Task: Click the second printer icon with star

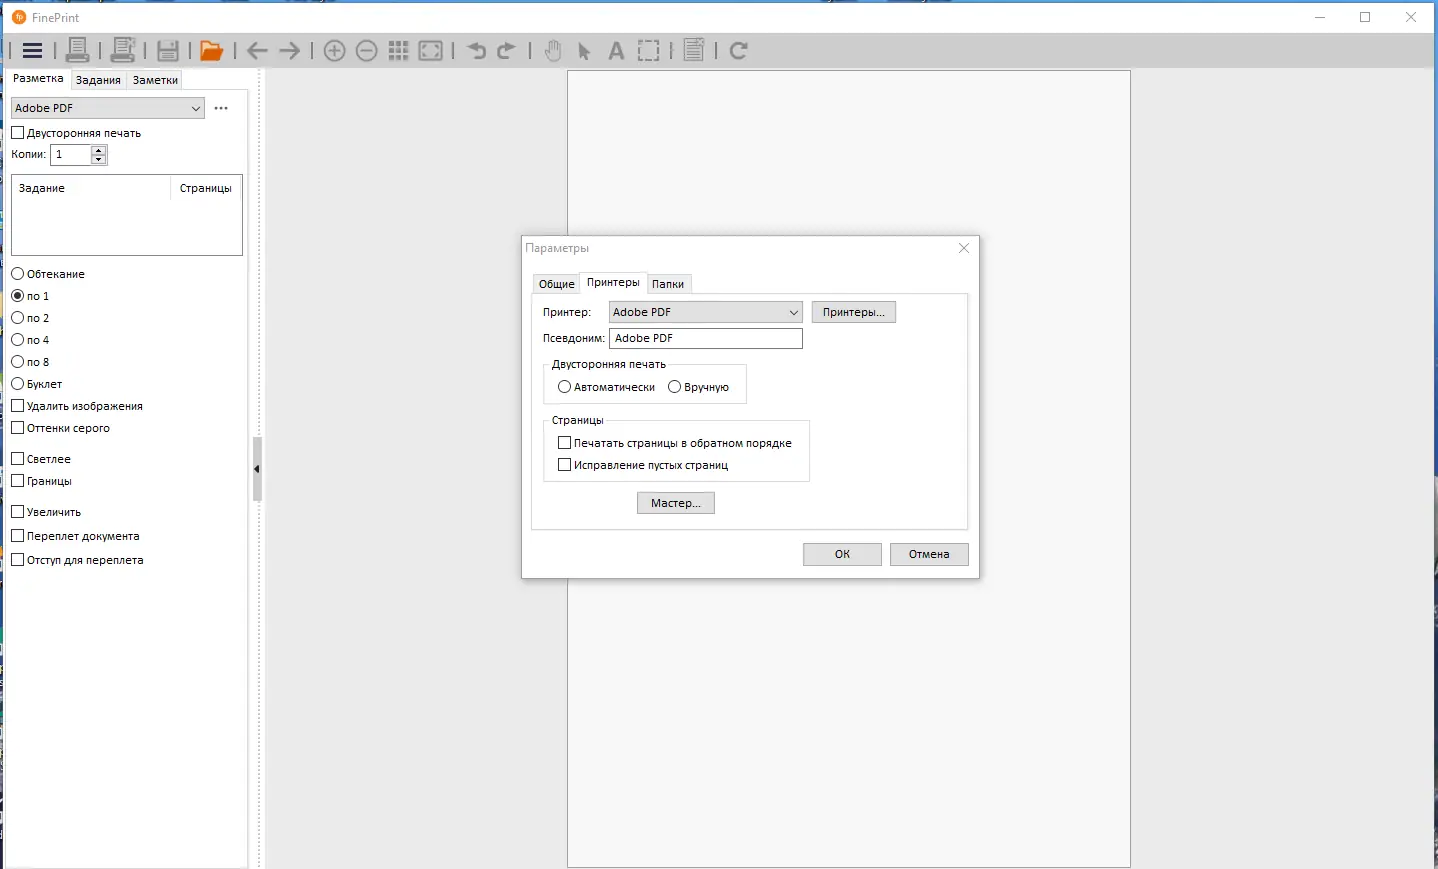Action: point(123,50)
